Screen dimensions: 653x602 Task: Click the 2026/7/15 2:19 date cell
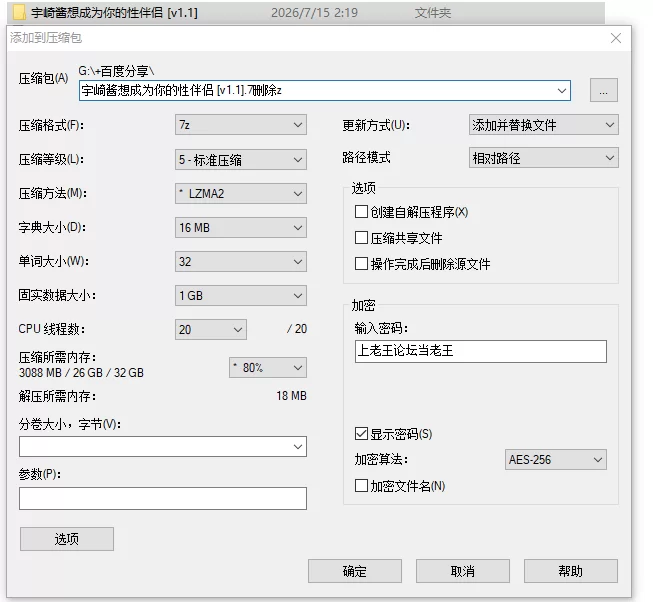coord(314,12)
